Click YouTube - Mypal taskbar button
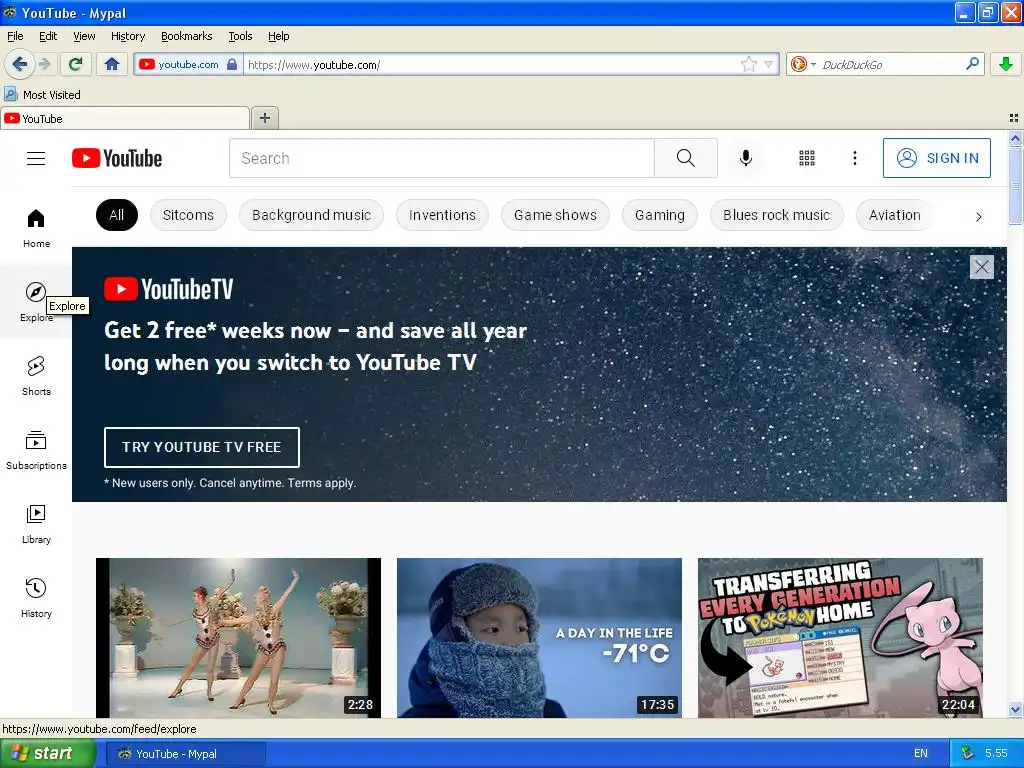The image size is (1024, 768). 185,754
